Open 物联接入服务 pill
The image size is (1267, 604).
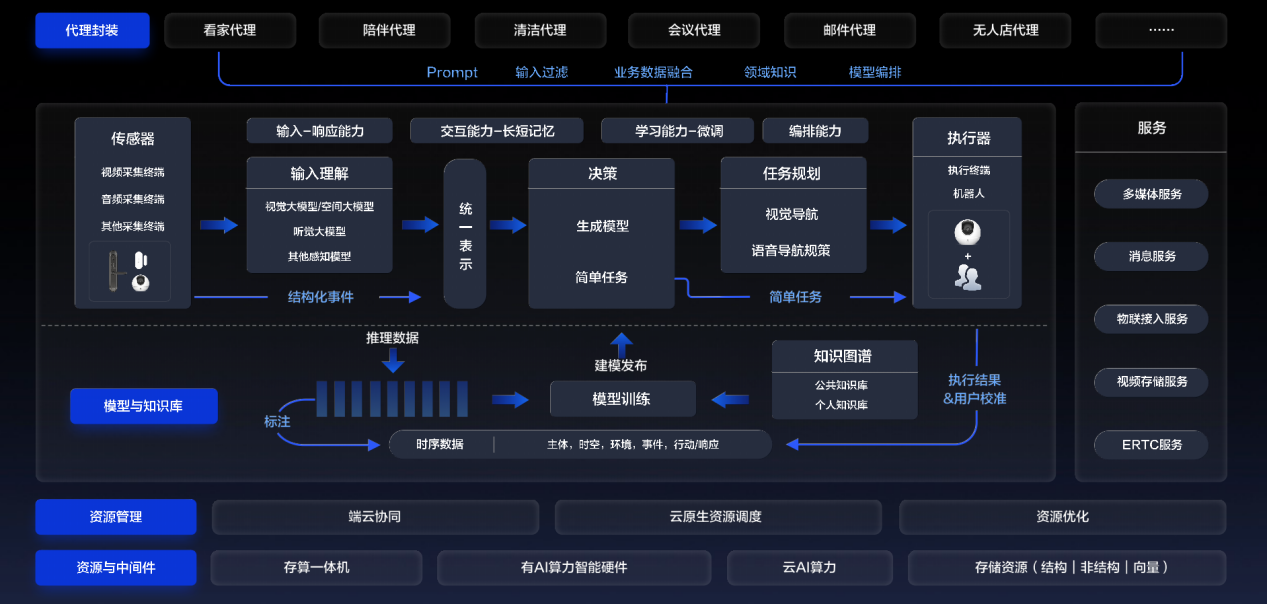pos(1151,319)
